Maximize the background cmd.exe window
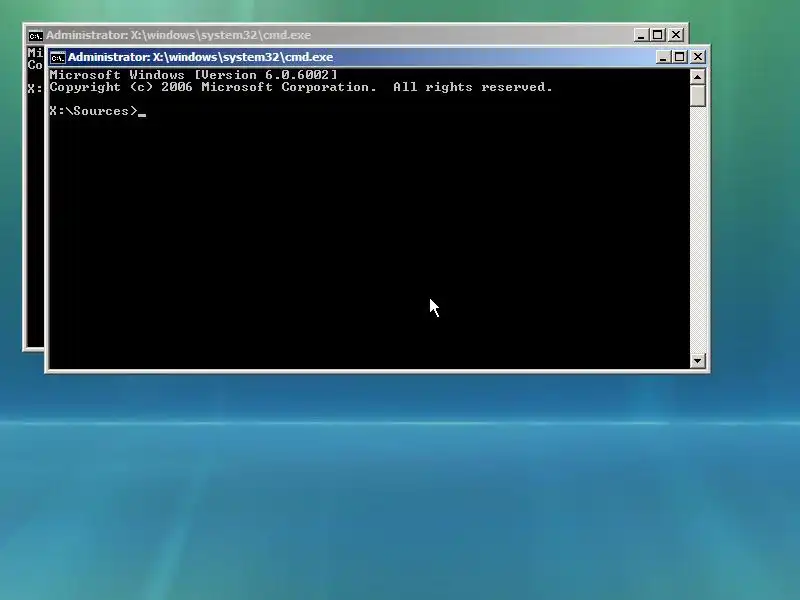800x600 pixels. pos(658,35)
